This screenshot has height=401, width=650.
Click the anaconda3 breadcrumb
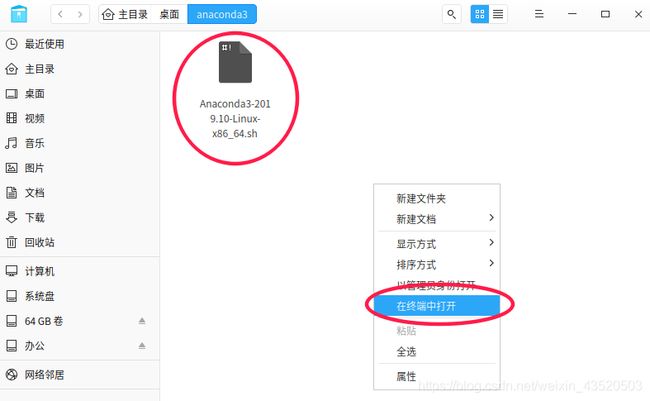point(222,14)
